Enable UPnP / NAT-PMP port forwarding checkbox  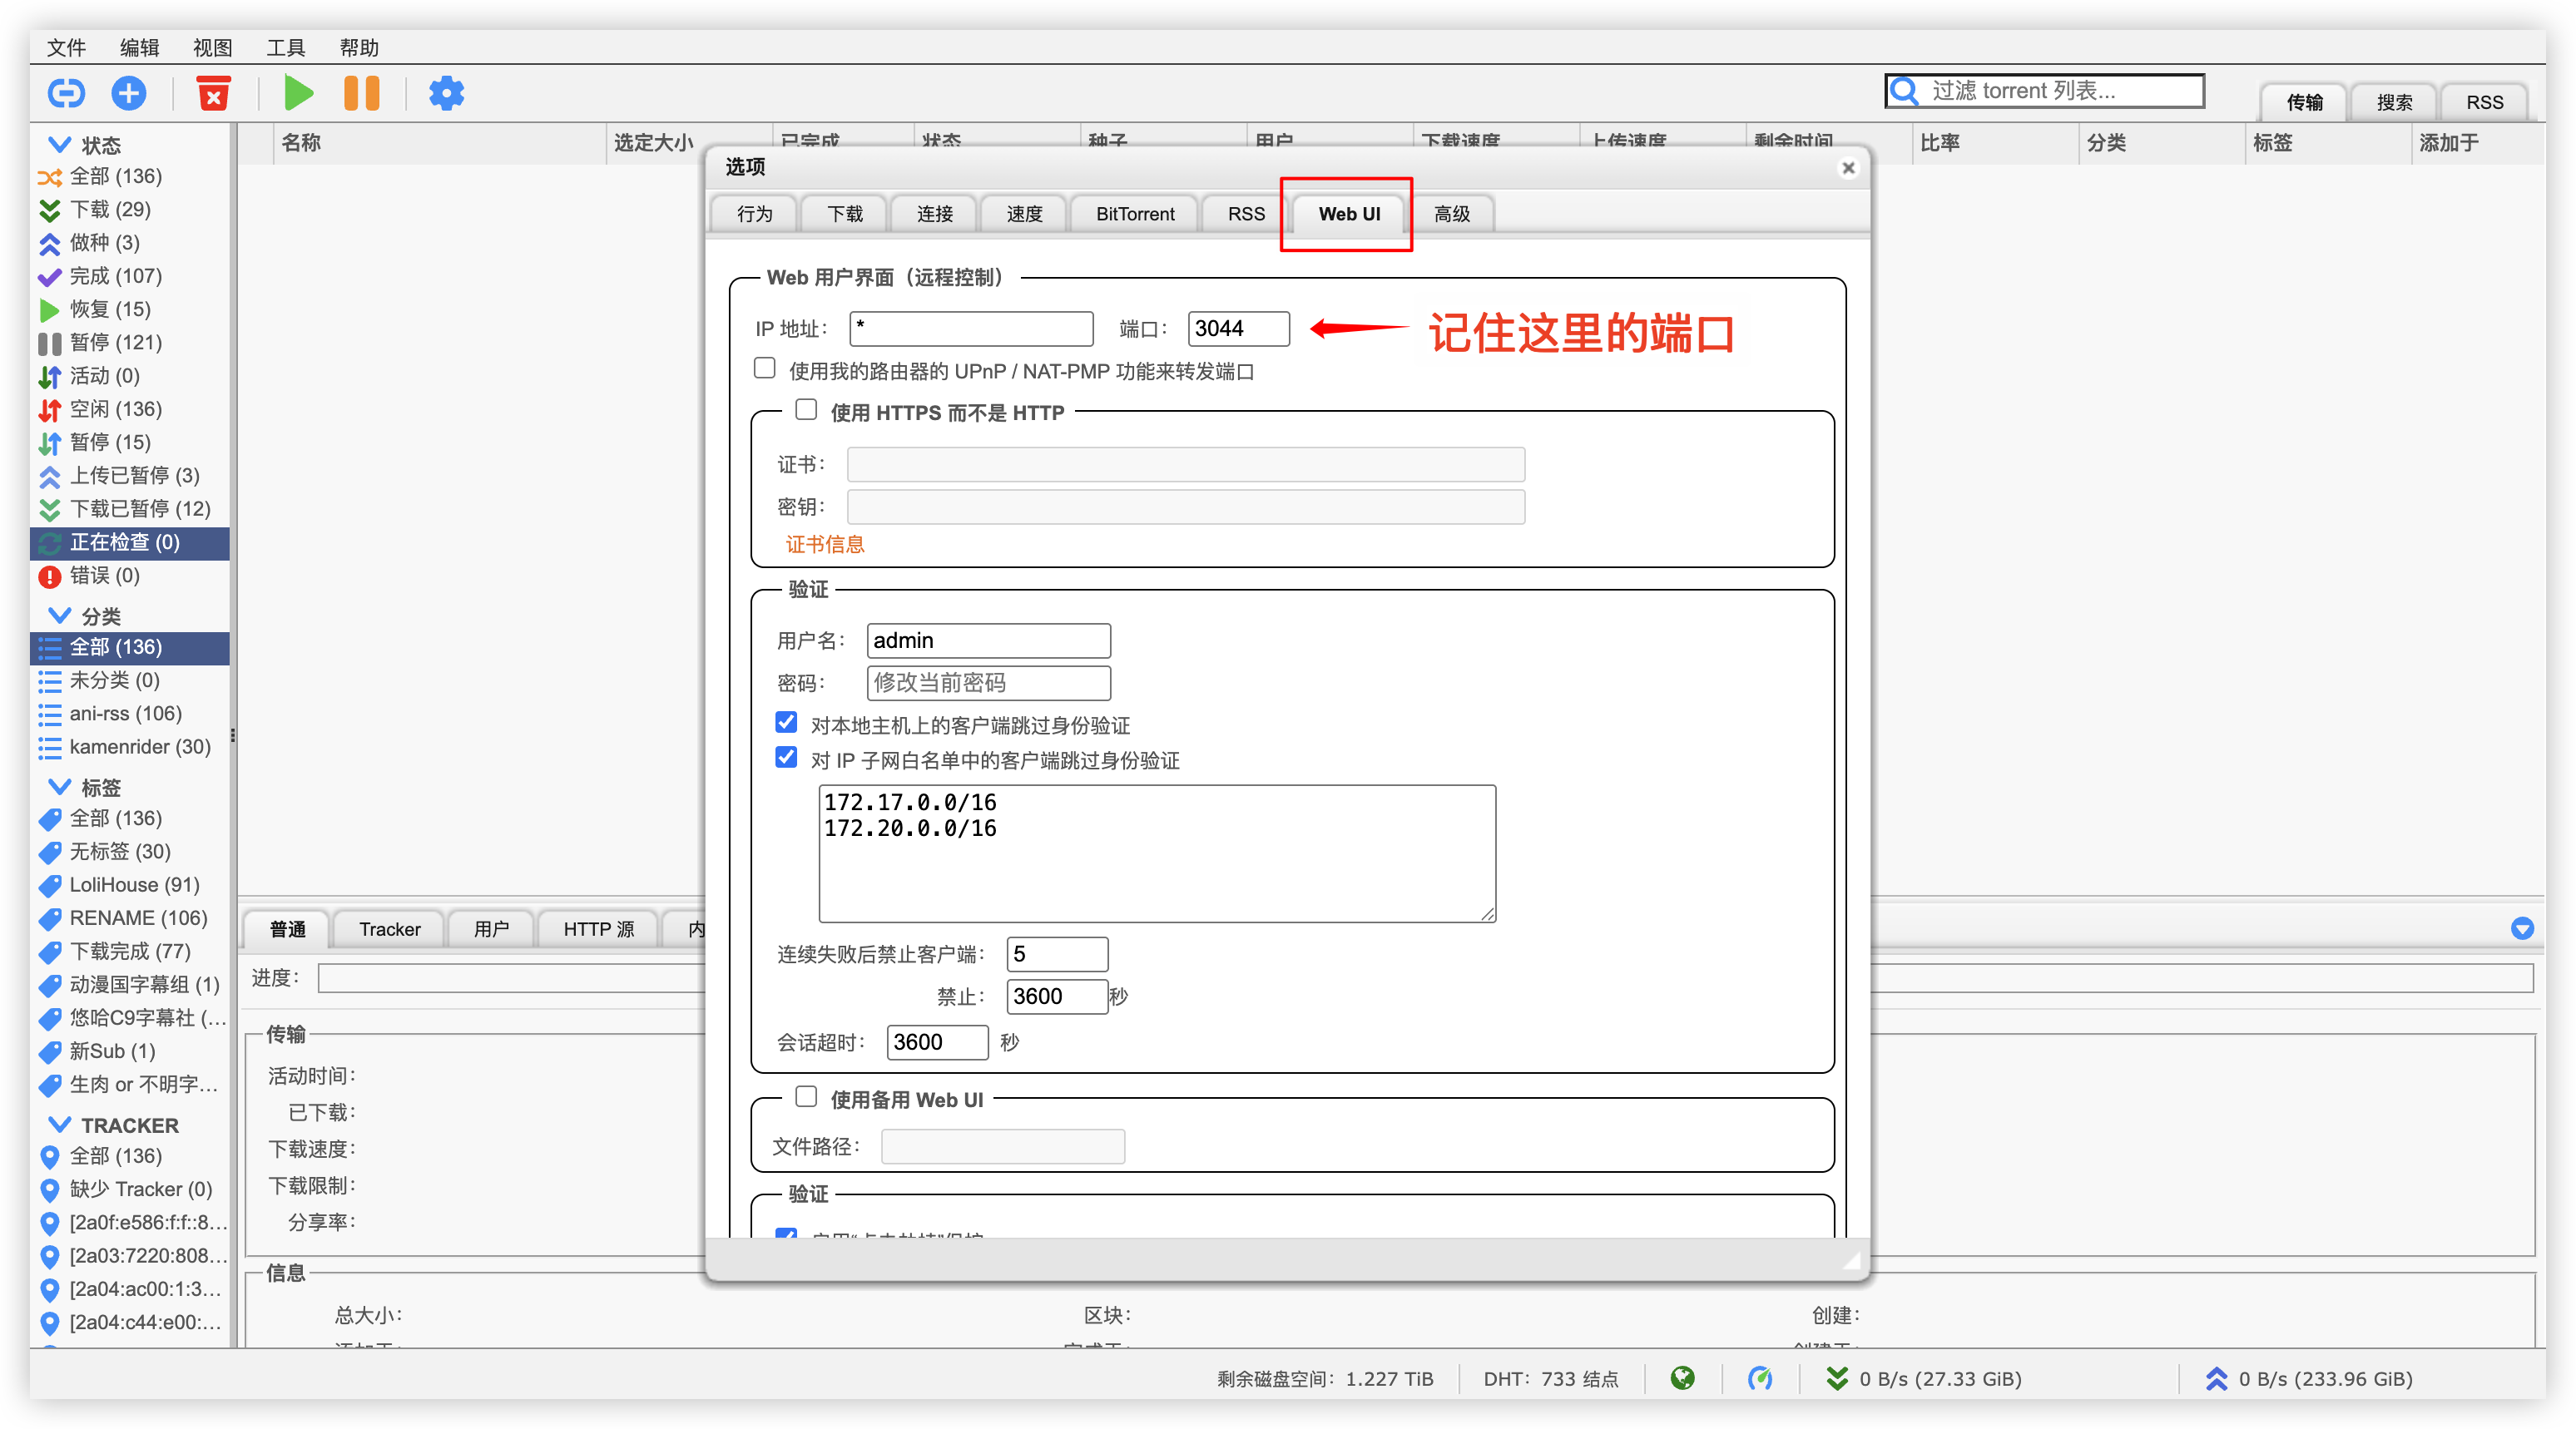[765, 368]
